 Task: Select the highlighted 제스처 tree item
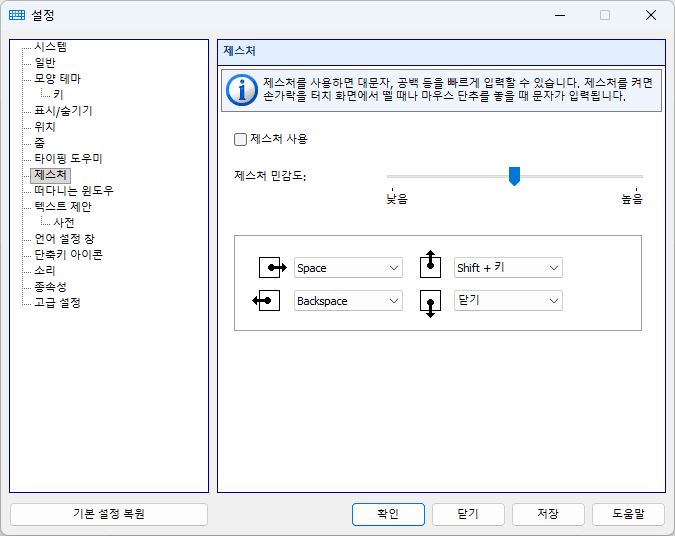[50, 175]
